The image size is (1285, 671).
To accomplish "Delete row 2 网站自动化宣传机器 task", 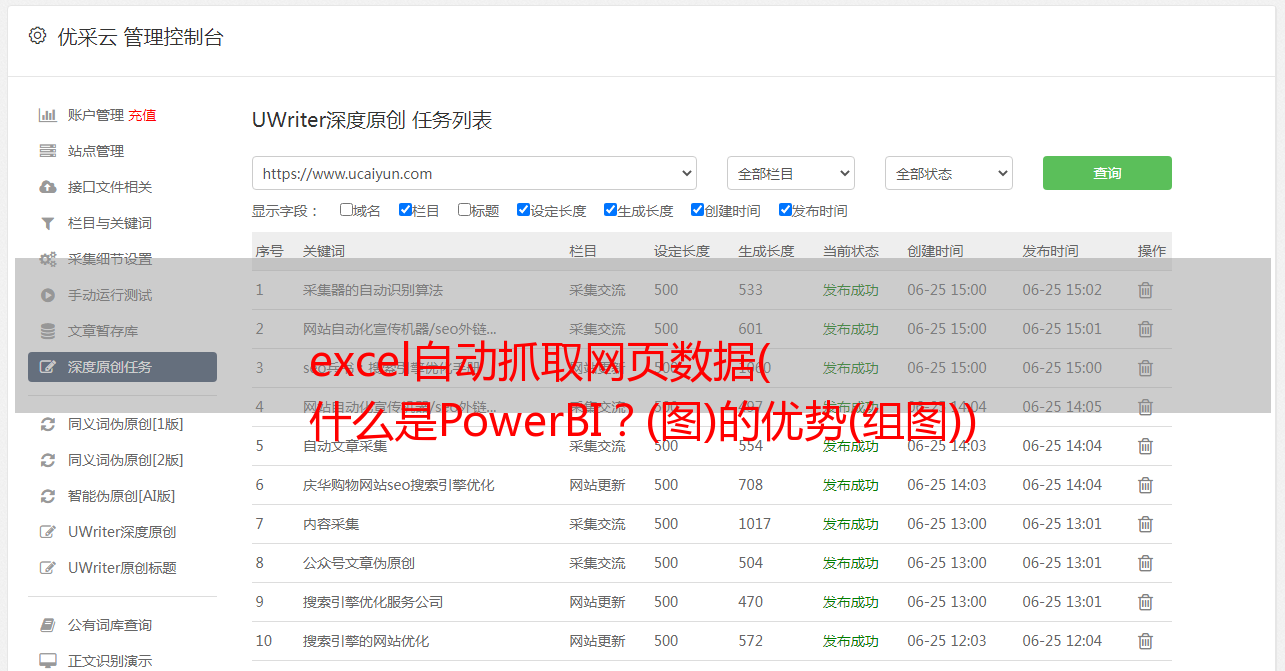I will point(1146,329).
